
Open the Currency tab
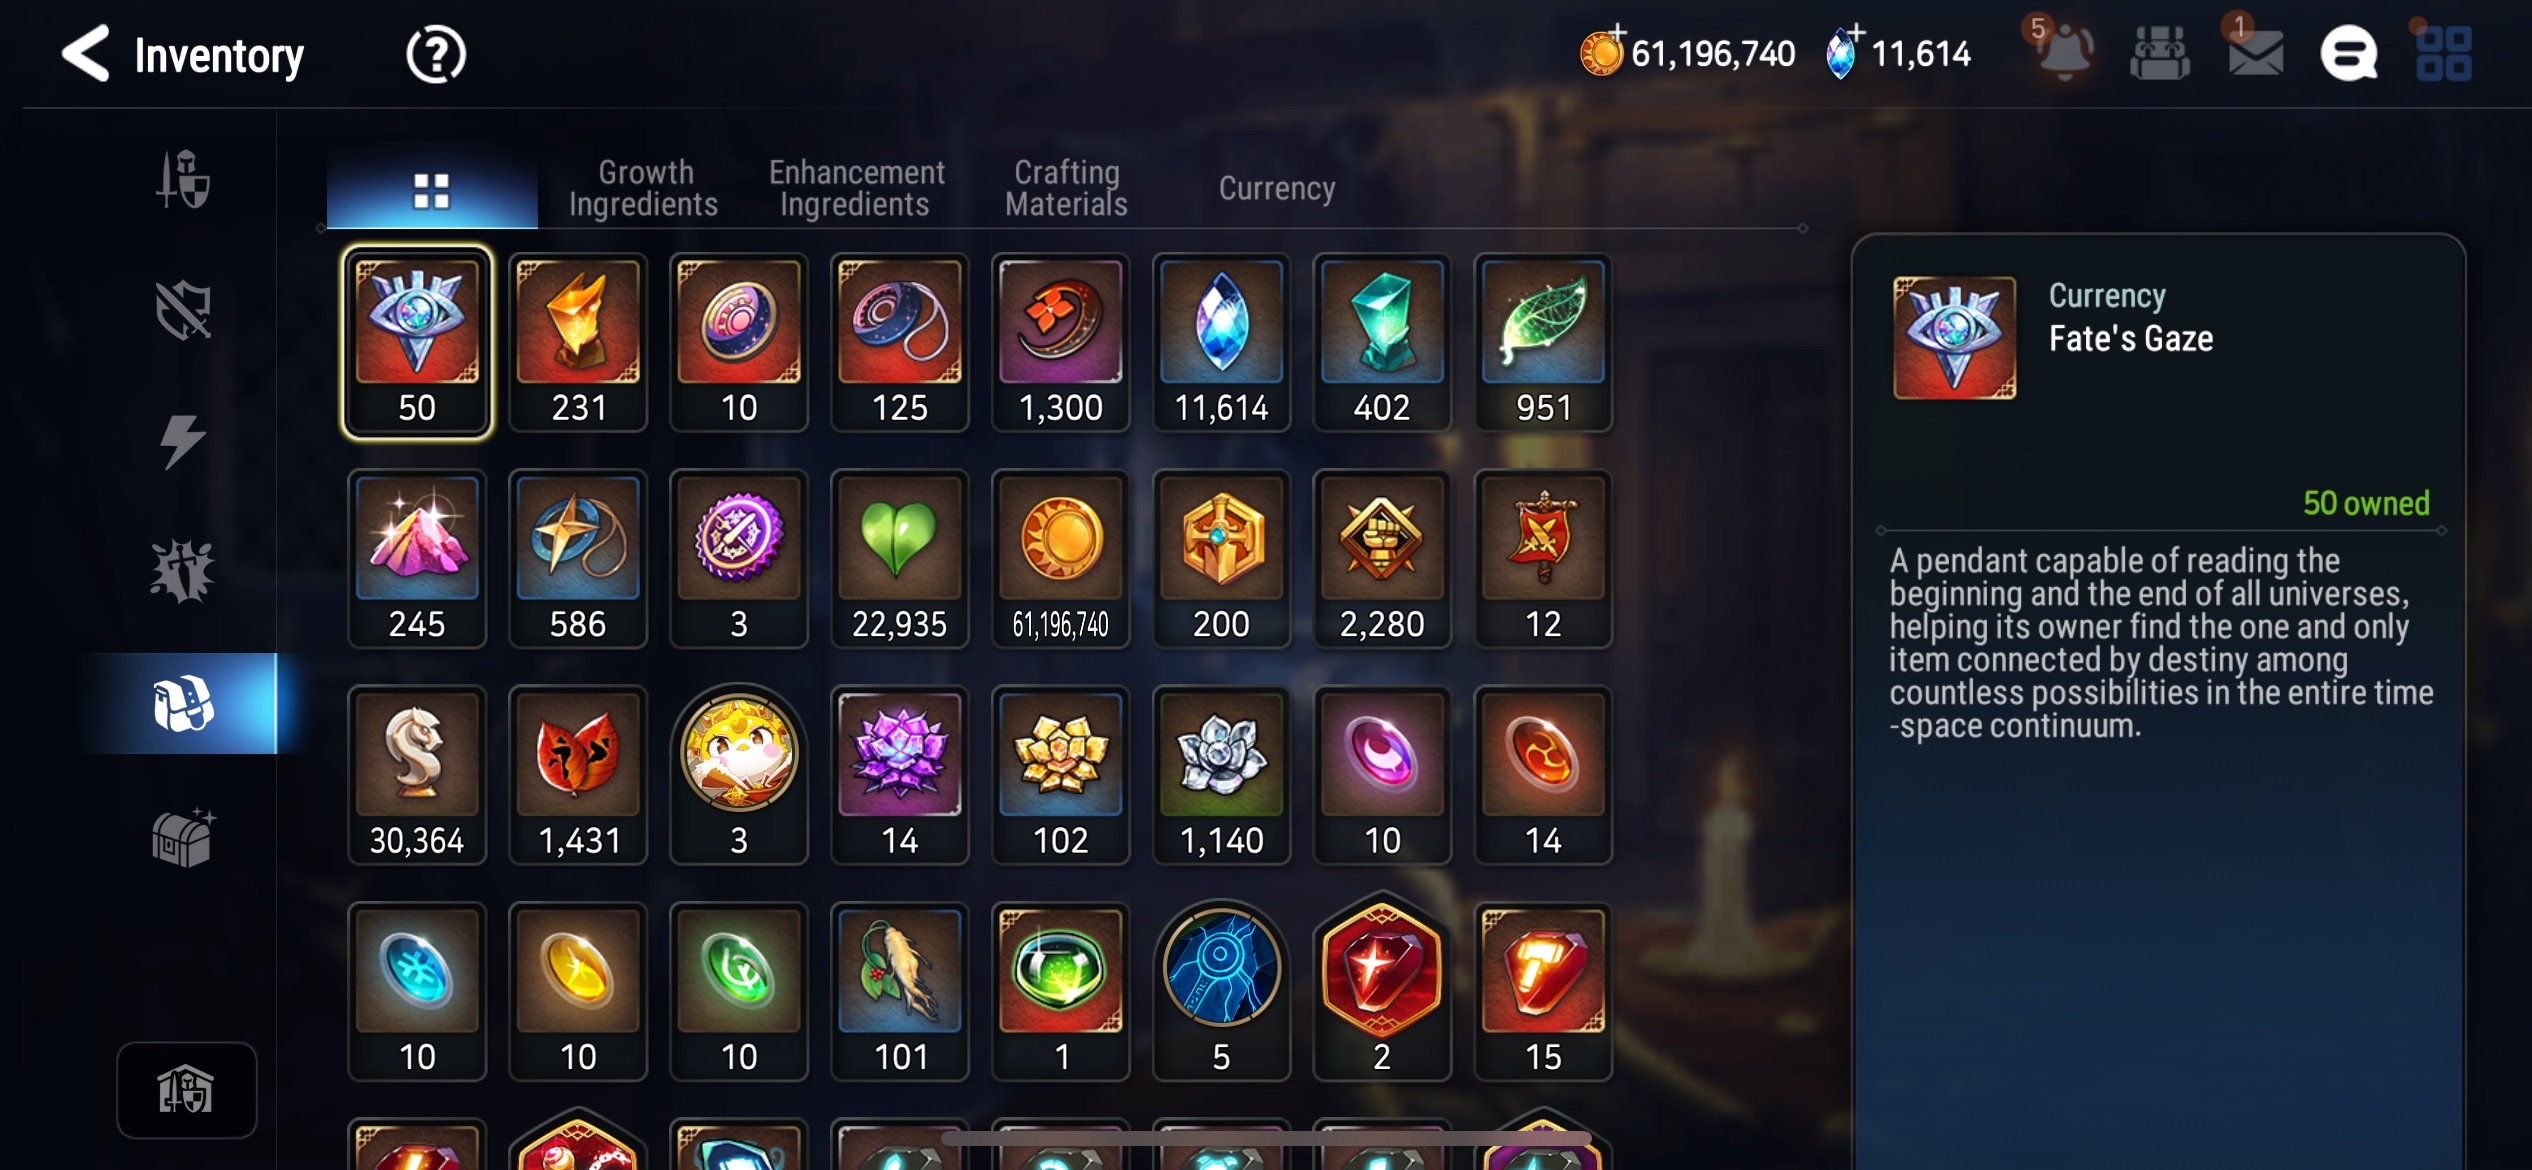point(1277,188)
